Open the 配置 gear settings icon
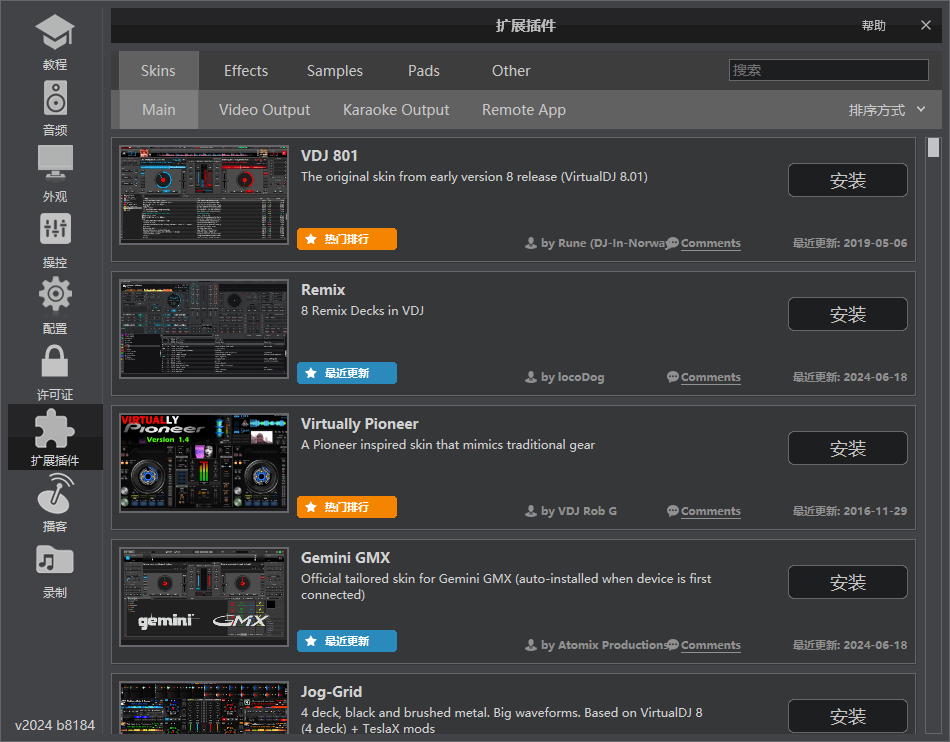Image resolution: width=950 pixels, height=742 pixels. point(55,296)
